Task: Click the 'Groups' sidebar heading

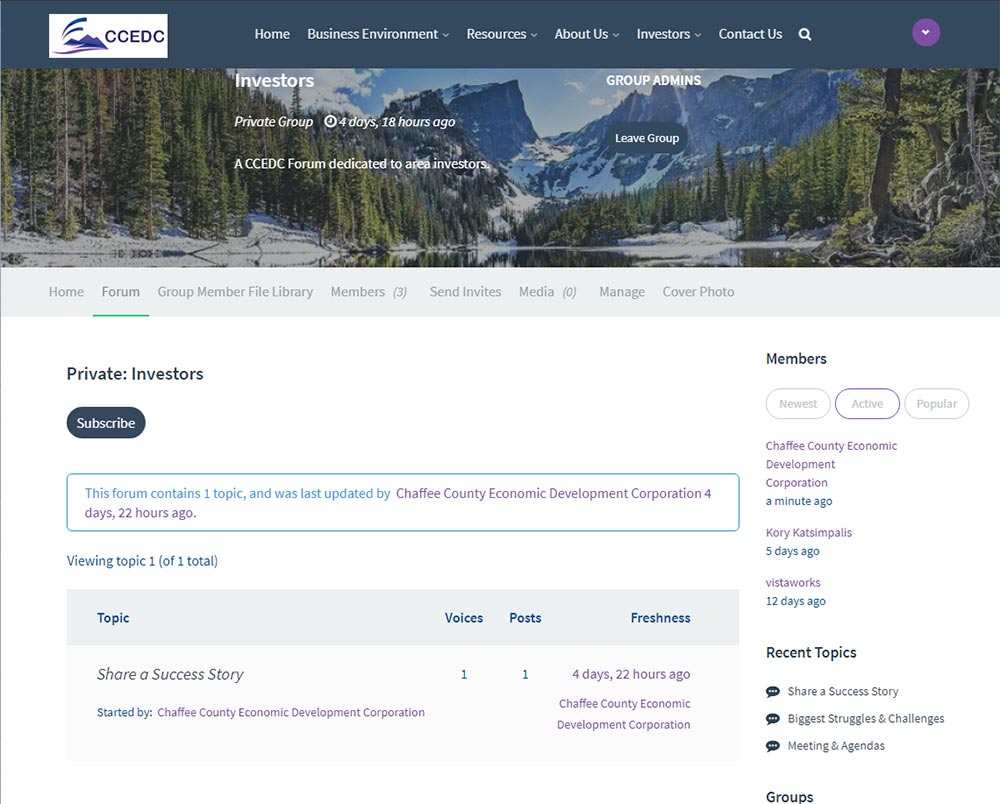Action: tap(790, 796)
